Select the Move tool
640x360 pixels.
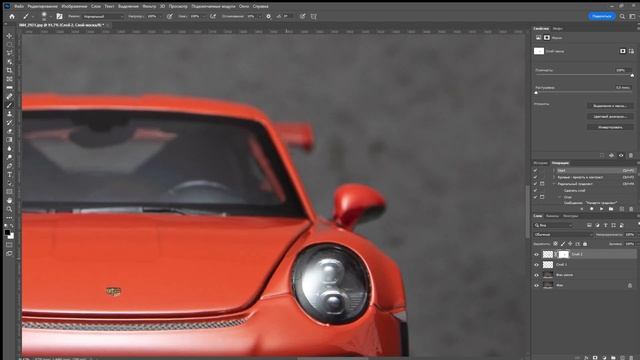click(x=9, y=36)
